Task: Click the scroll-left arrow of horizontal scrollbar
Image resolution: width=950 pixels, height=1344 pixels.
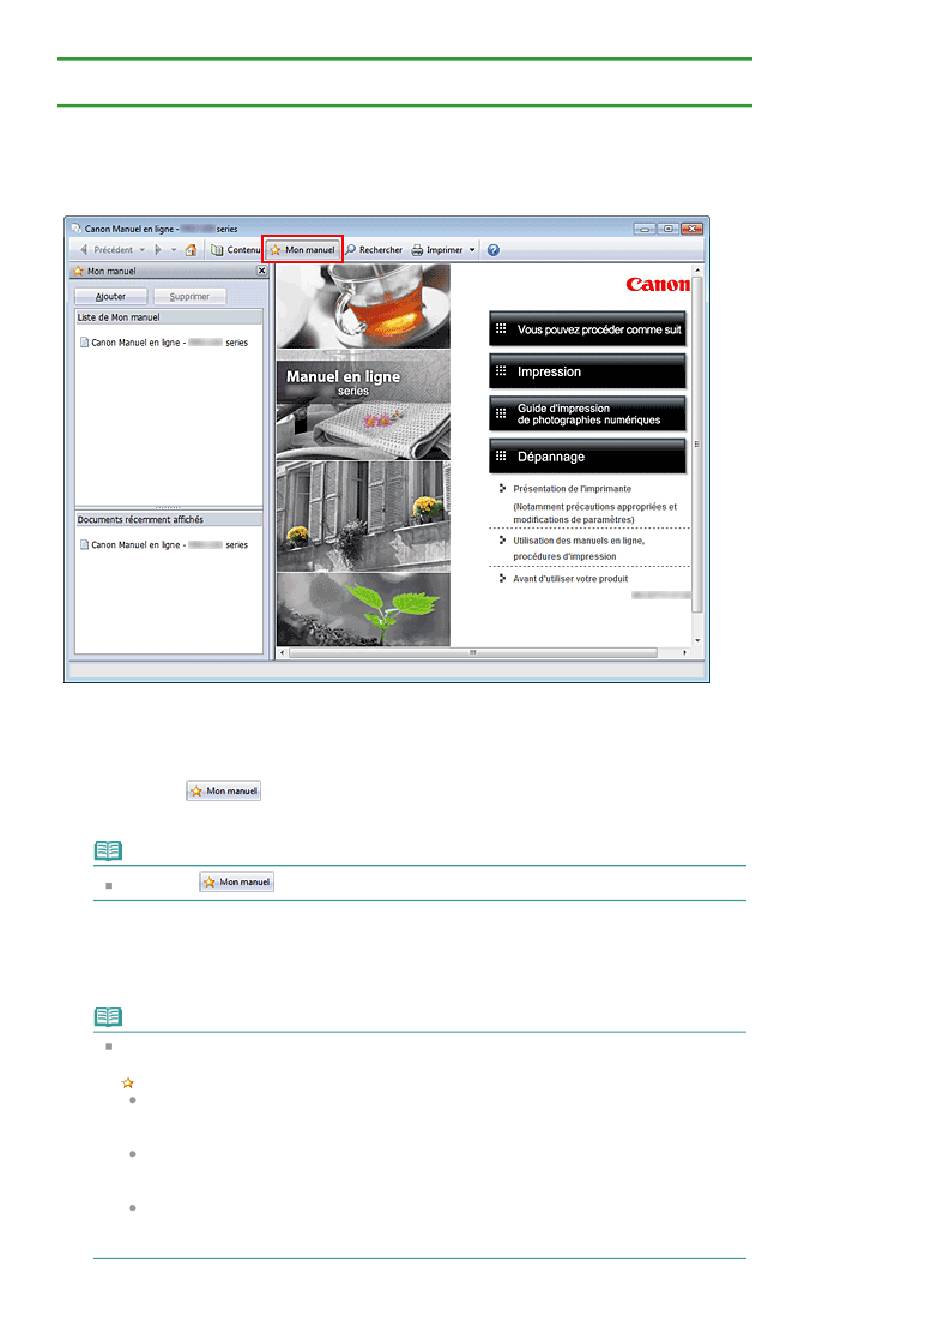Action: 283,653
